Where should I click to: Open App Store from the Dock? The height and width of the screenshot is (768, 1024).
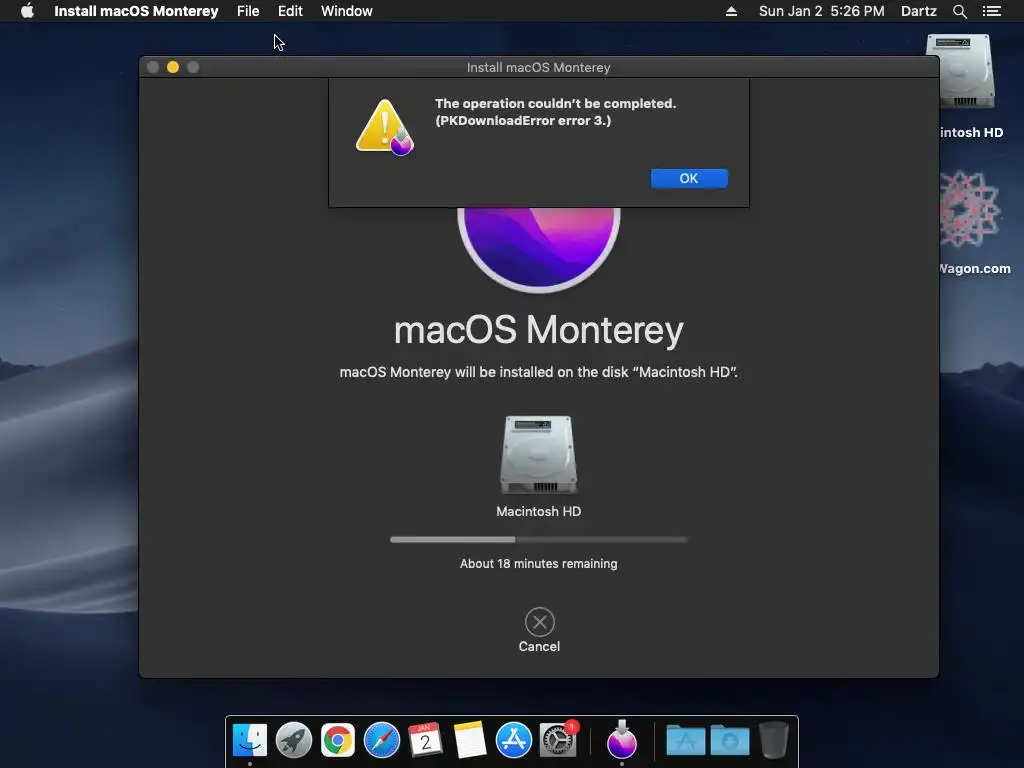(x=514, y=741)
